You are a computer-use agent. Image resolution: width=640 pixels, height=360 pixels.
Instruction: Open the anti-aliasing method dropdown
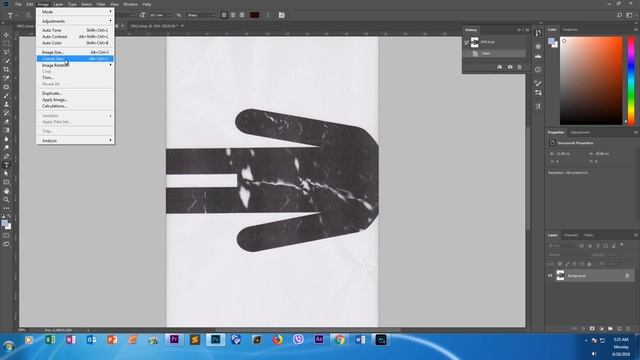coord(213,15)
